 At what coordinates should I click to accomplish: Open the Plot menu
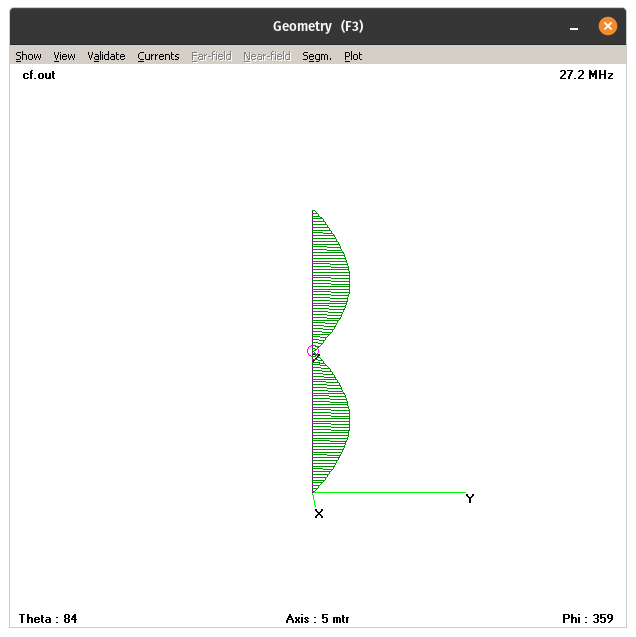(x=353, y=56)
